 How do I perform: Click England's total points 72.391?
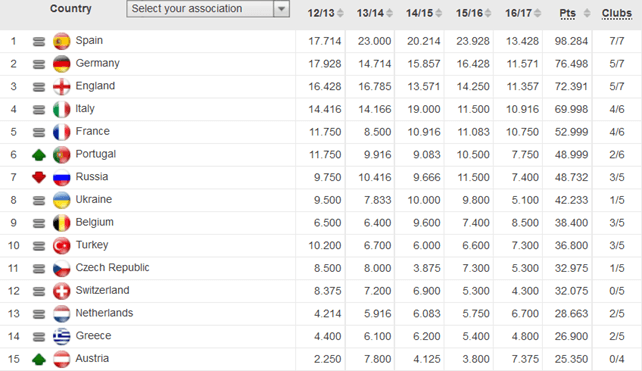click(x=571, y=87)
